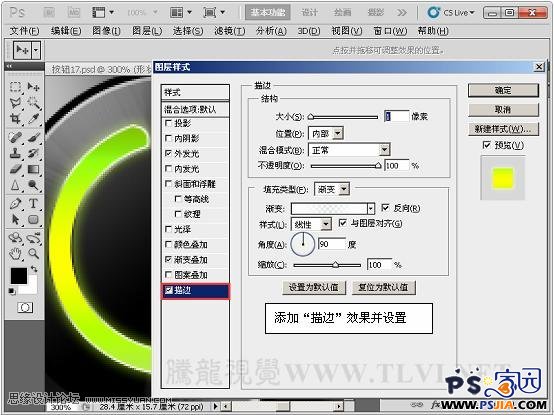This screenshot has width=554, height=415.
Task: Click the 不透明度 opacity slider
Action: point(346,165)
